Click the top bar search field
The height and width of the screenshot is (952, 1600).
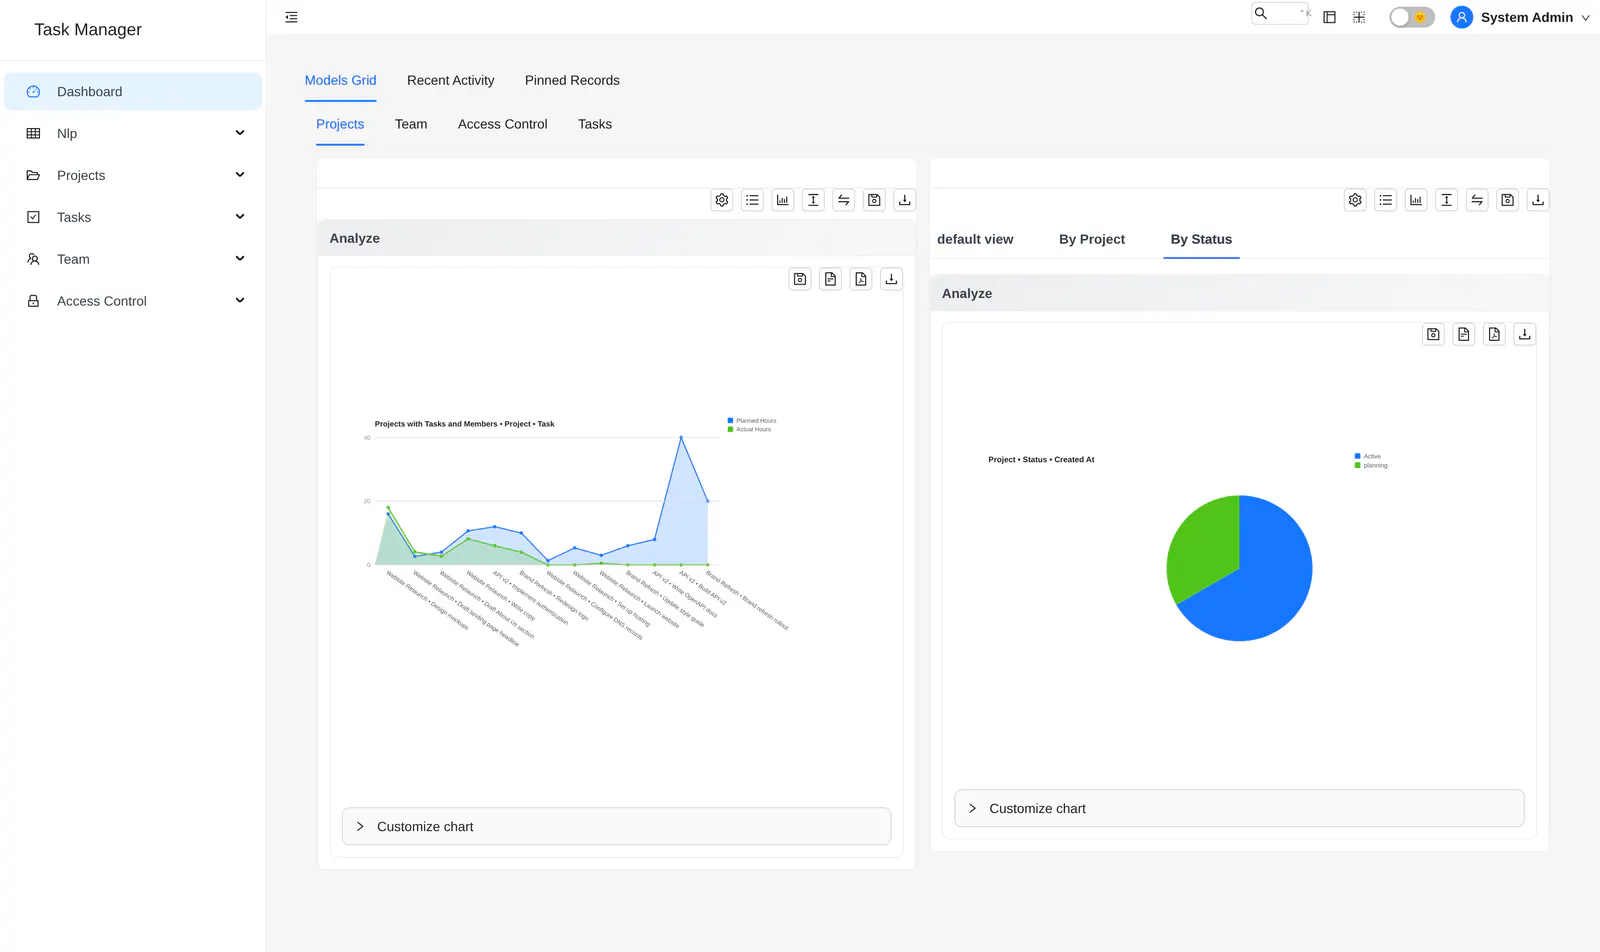click(x=1280, y=14)
